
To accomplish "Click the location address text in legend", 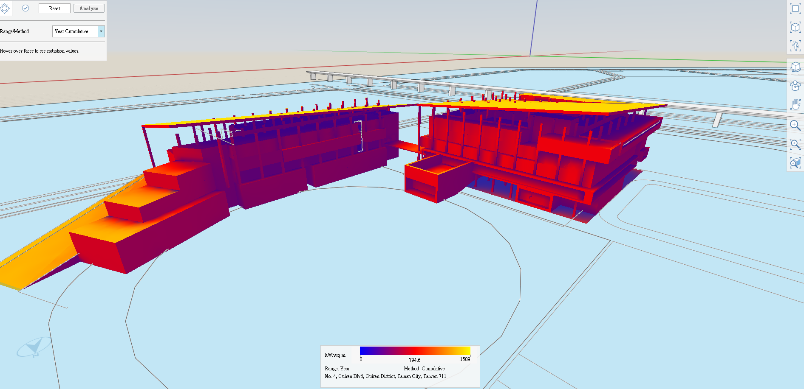I will tap(385, 376).
